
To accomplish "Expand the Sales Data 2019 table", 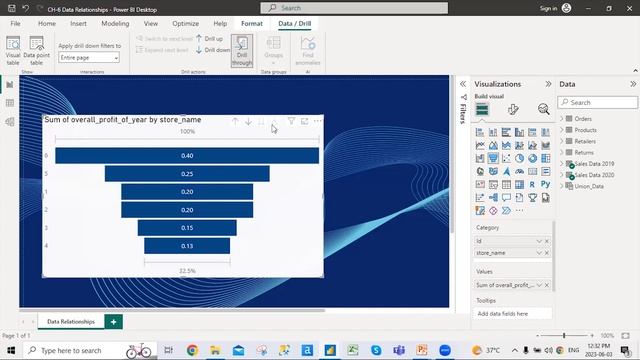I will pos(562,164).
